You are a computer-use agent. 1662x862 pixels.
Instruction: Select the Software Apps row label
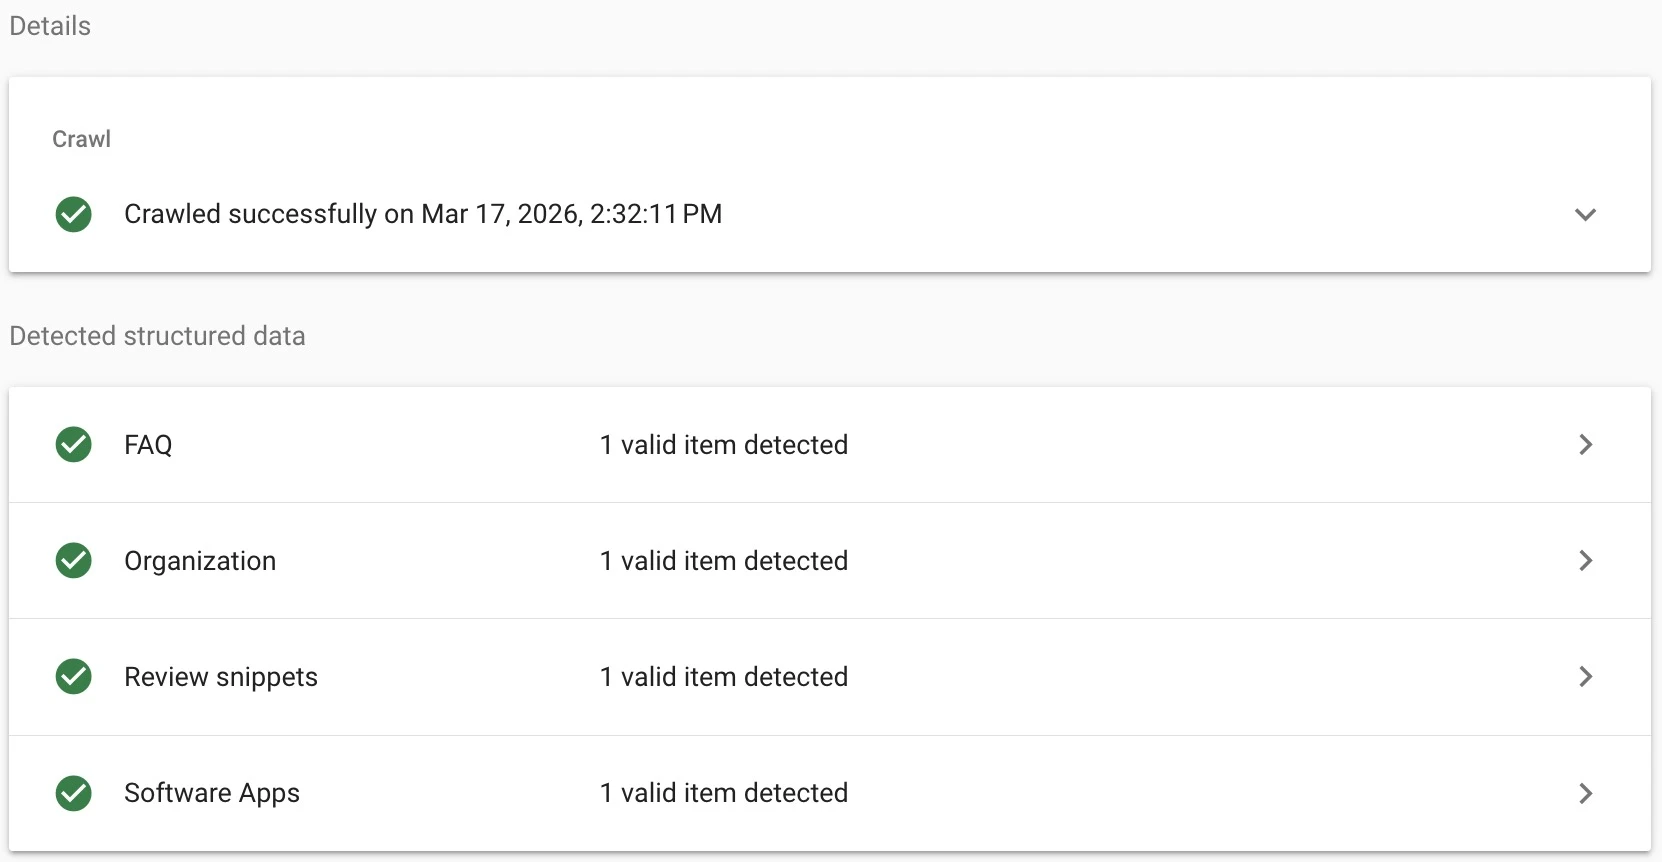pos(212,793)
